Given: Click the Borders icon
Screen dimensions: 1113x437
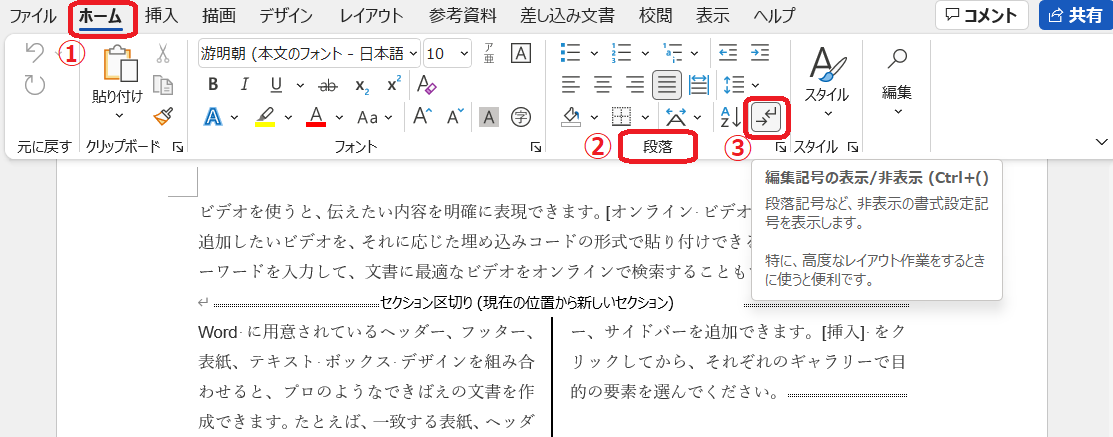Looking at the screenshot, I should click(622, 117).
